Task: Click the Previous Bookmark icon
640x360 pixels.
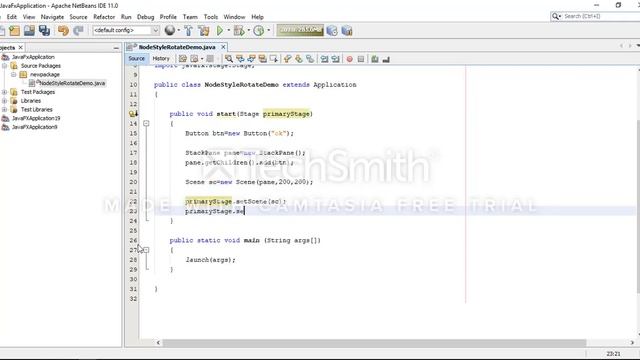Action: click(287, 59)
